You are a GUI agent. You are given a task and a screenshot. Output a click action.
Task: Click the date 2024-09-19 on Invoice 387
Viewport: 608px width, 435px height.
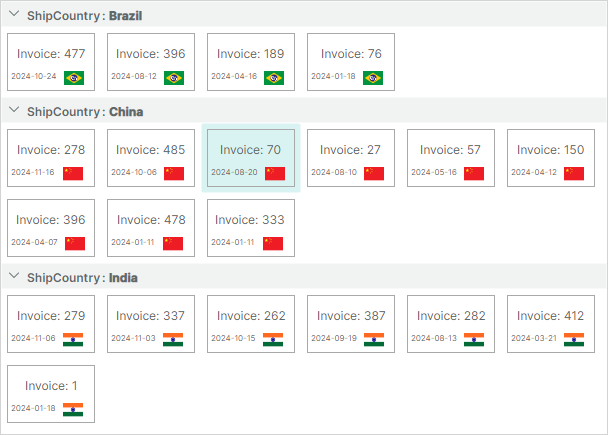pos(334,338)
